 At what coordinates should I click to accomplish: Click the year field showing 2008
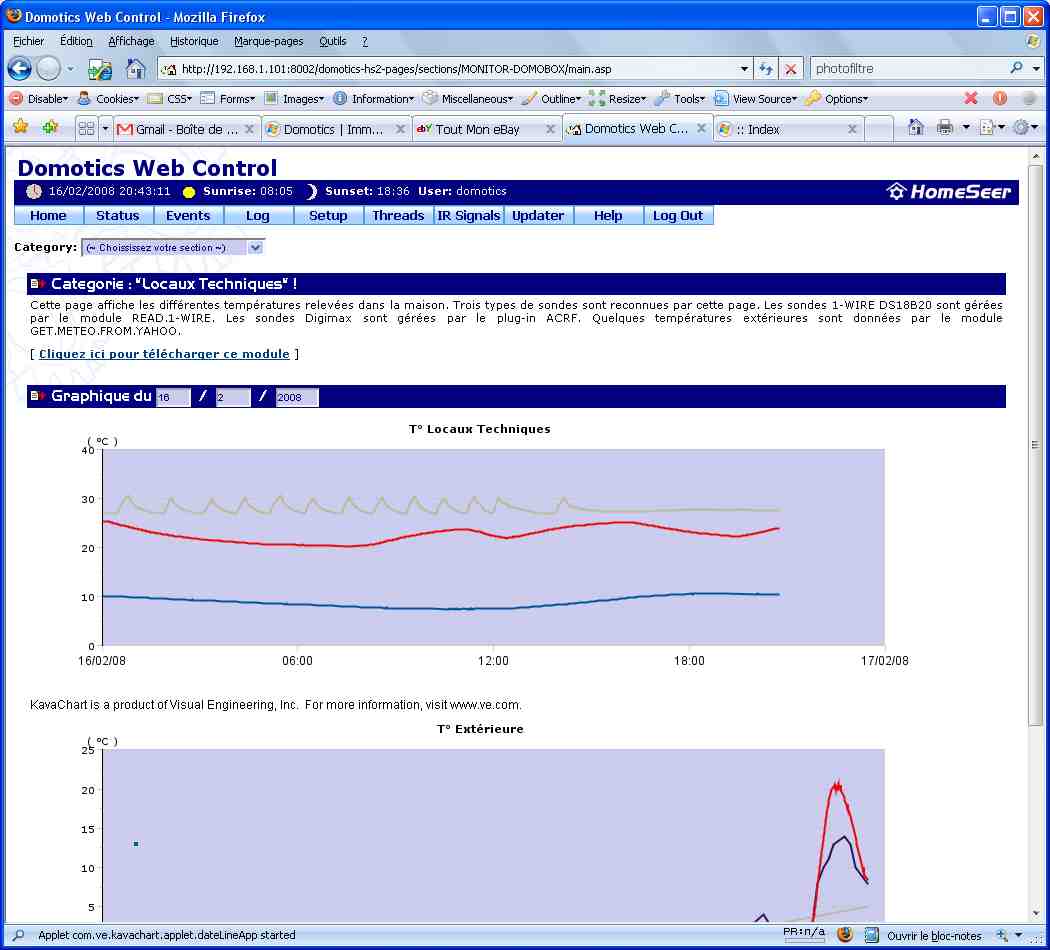coord(297,397)
